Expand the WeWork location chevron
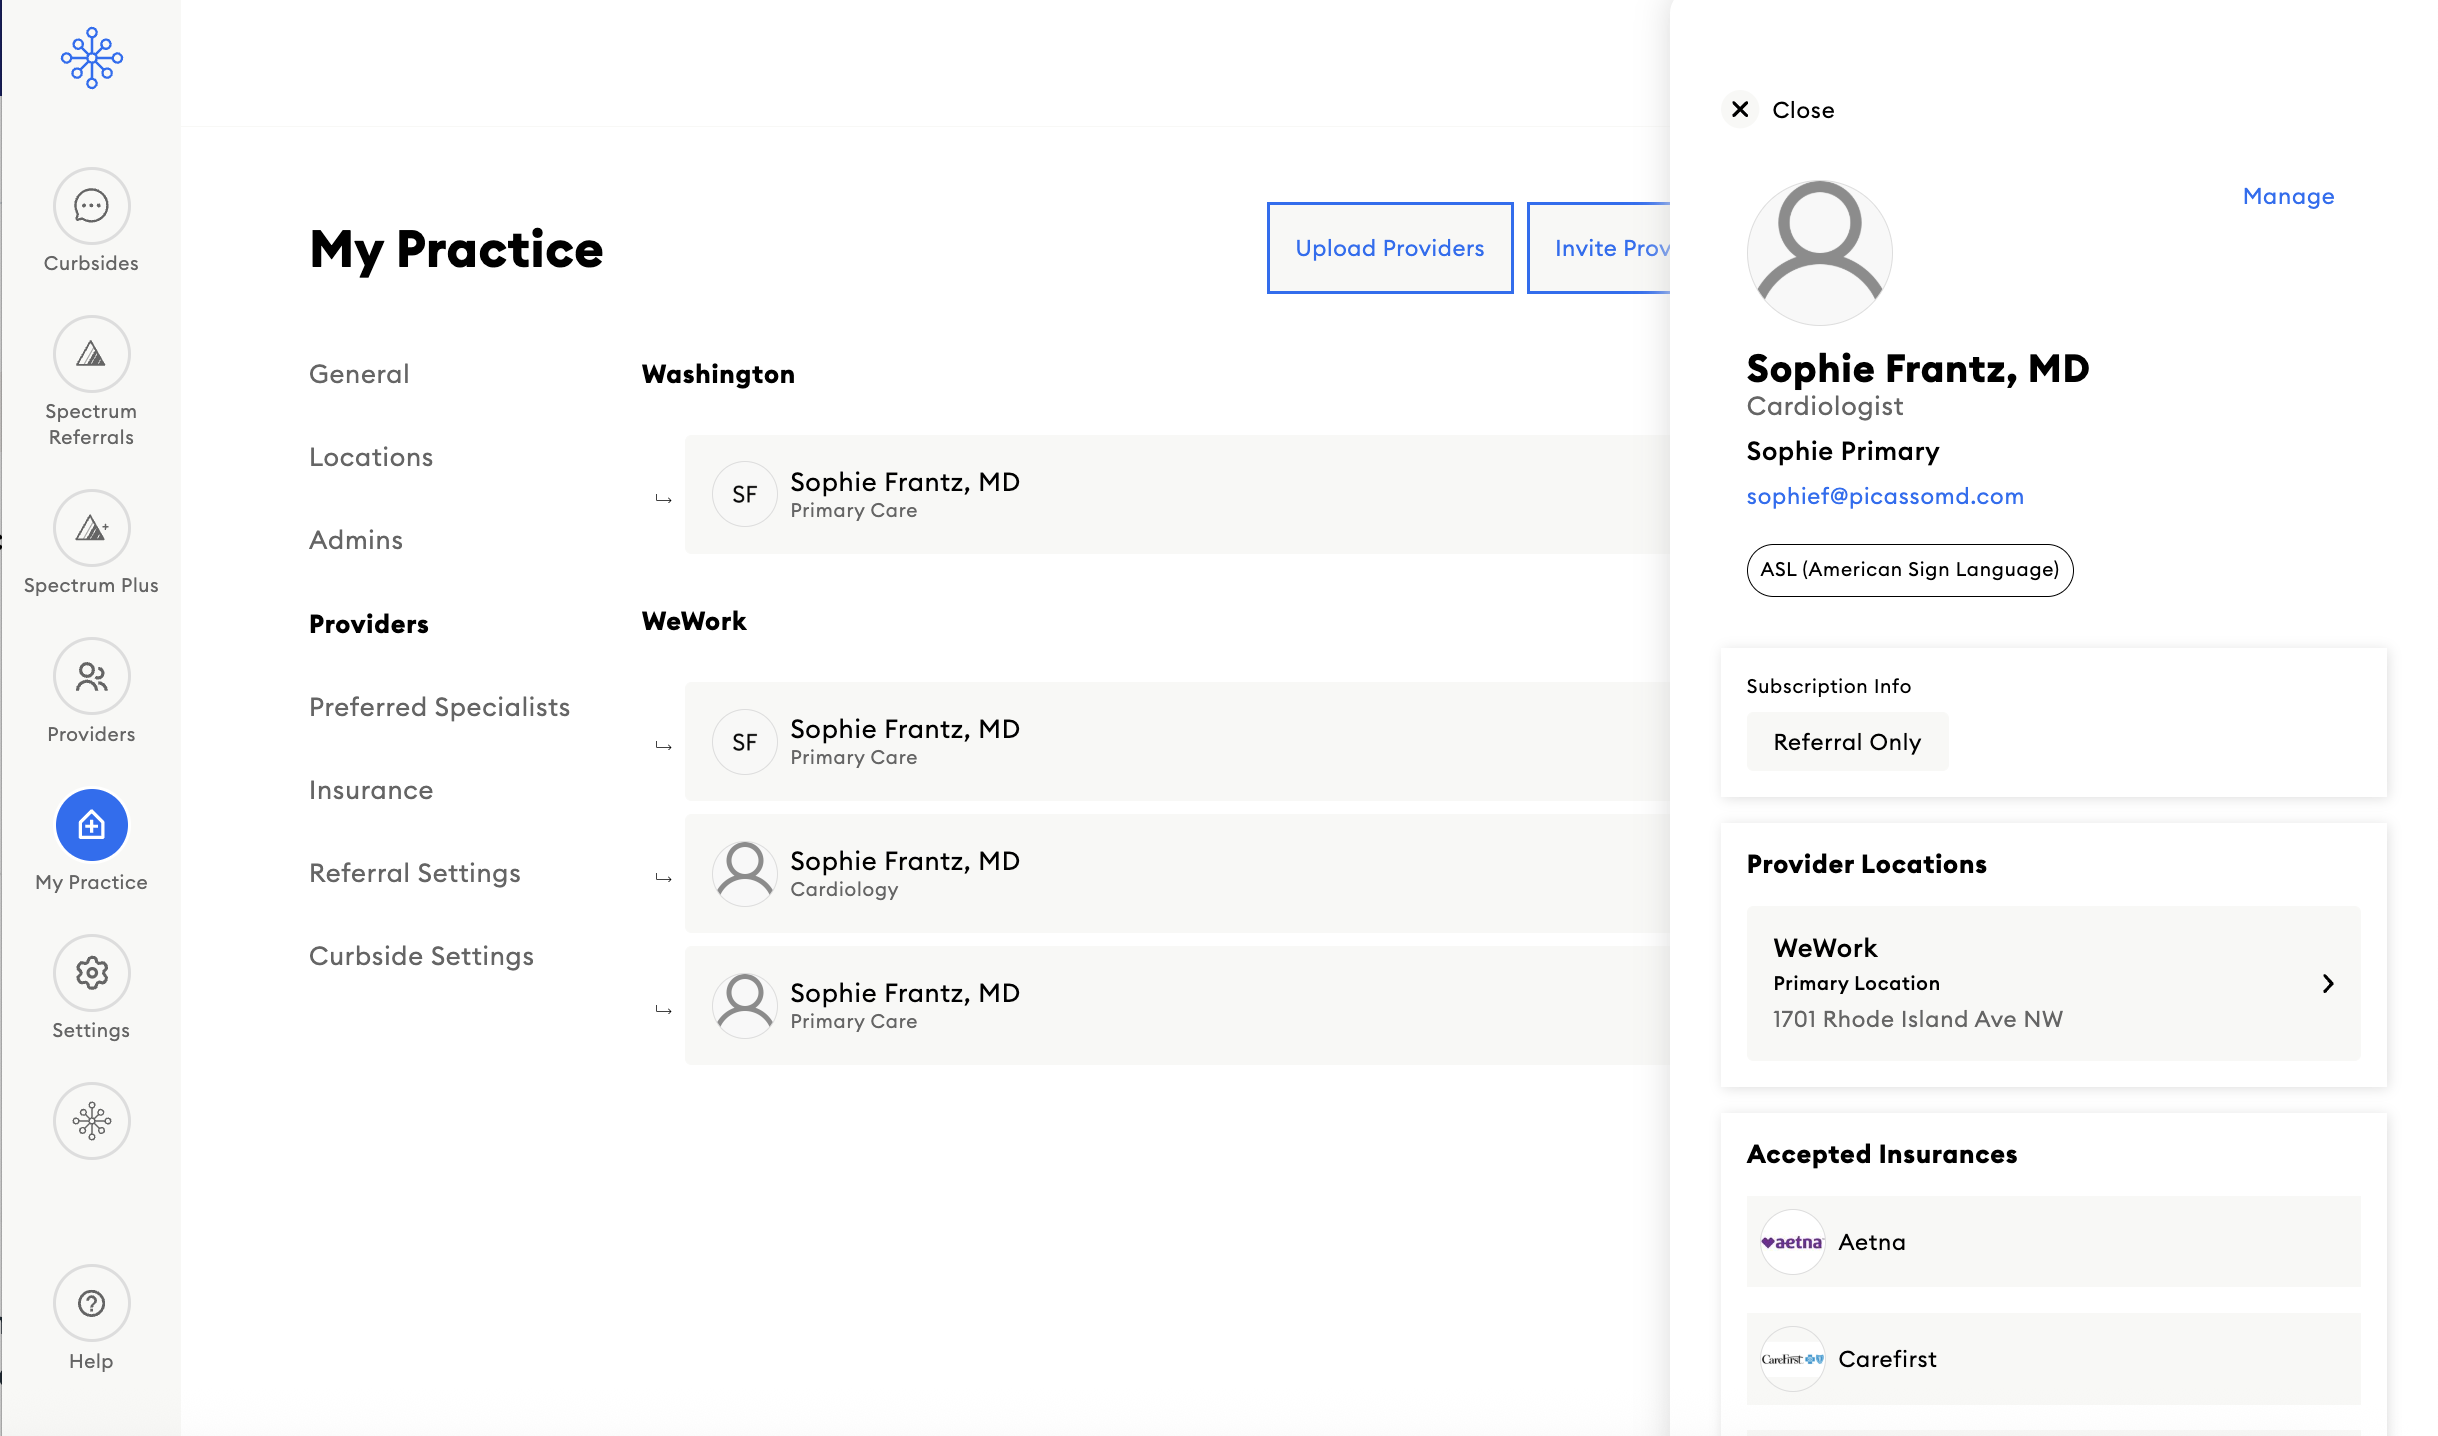The image size is (2438, 1436). click(2327, 983)
